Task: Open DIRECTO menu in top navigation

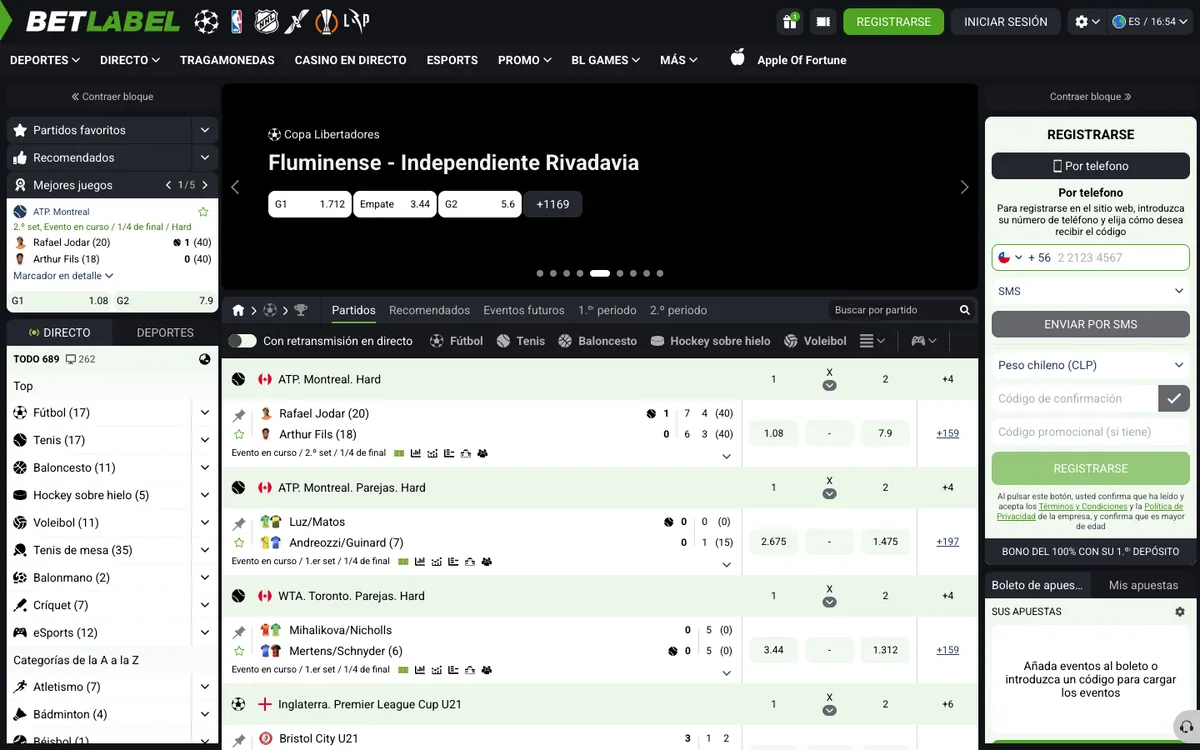Action: (x=130, y=60)
